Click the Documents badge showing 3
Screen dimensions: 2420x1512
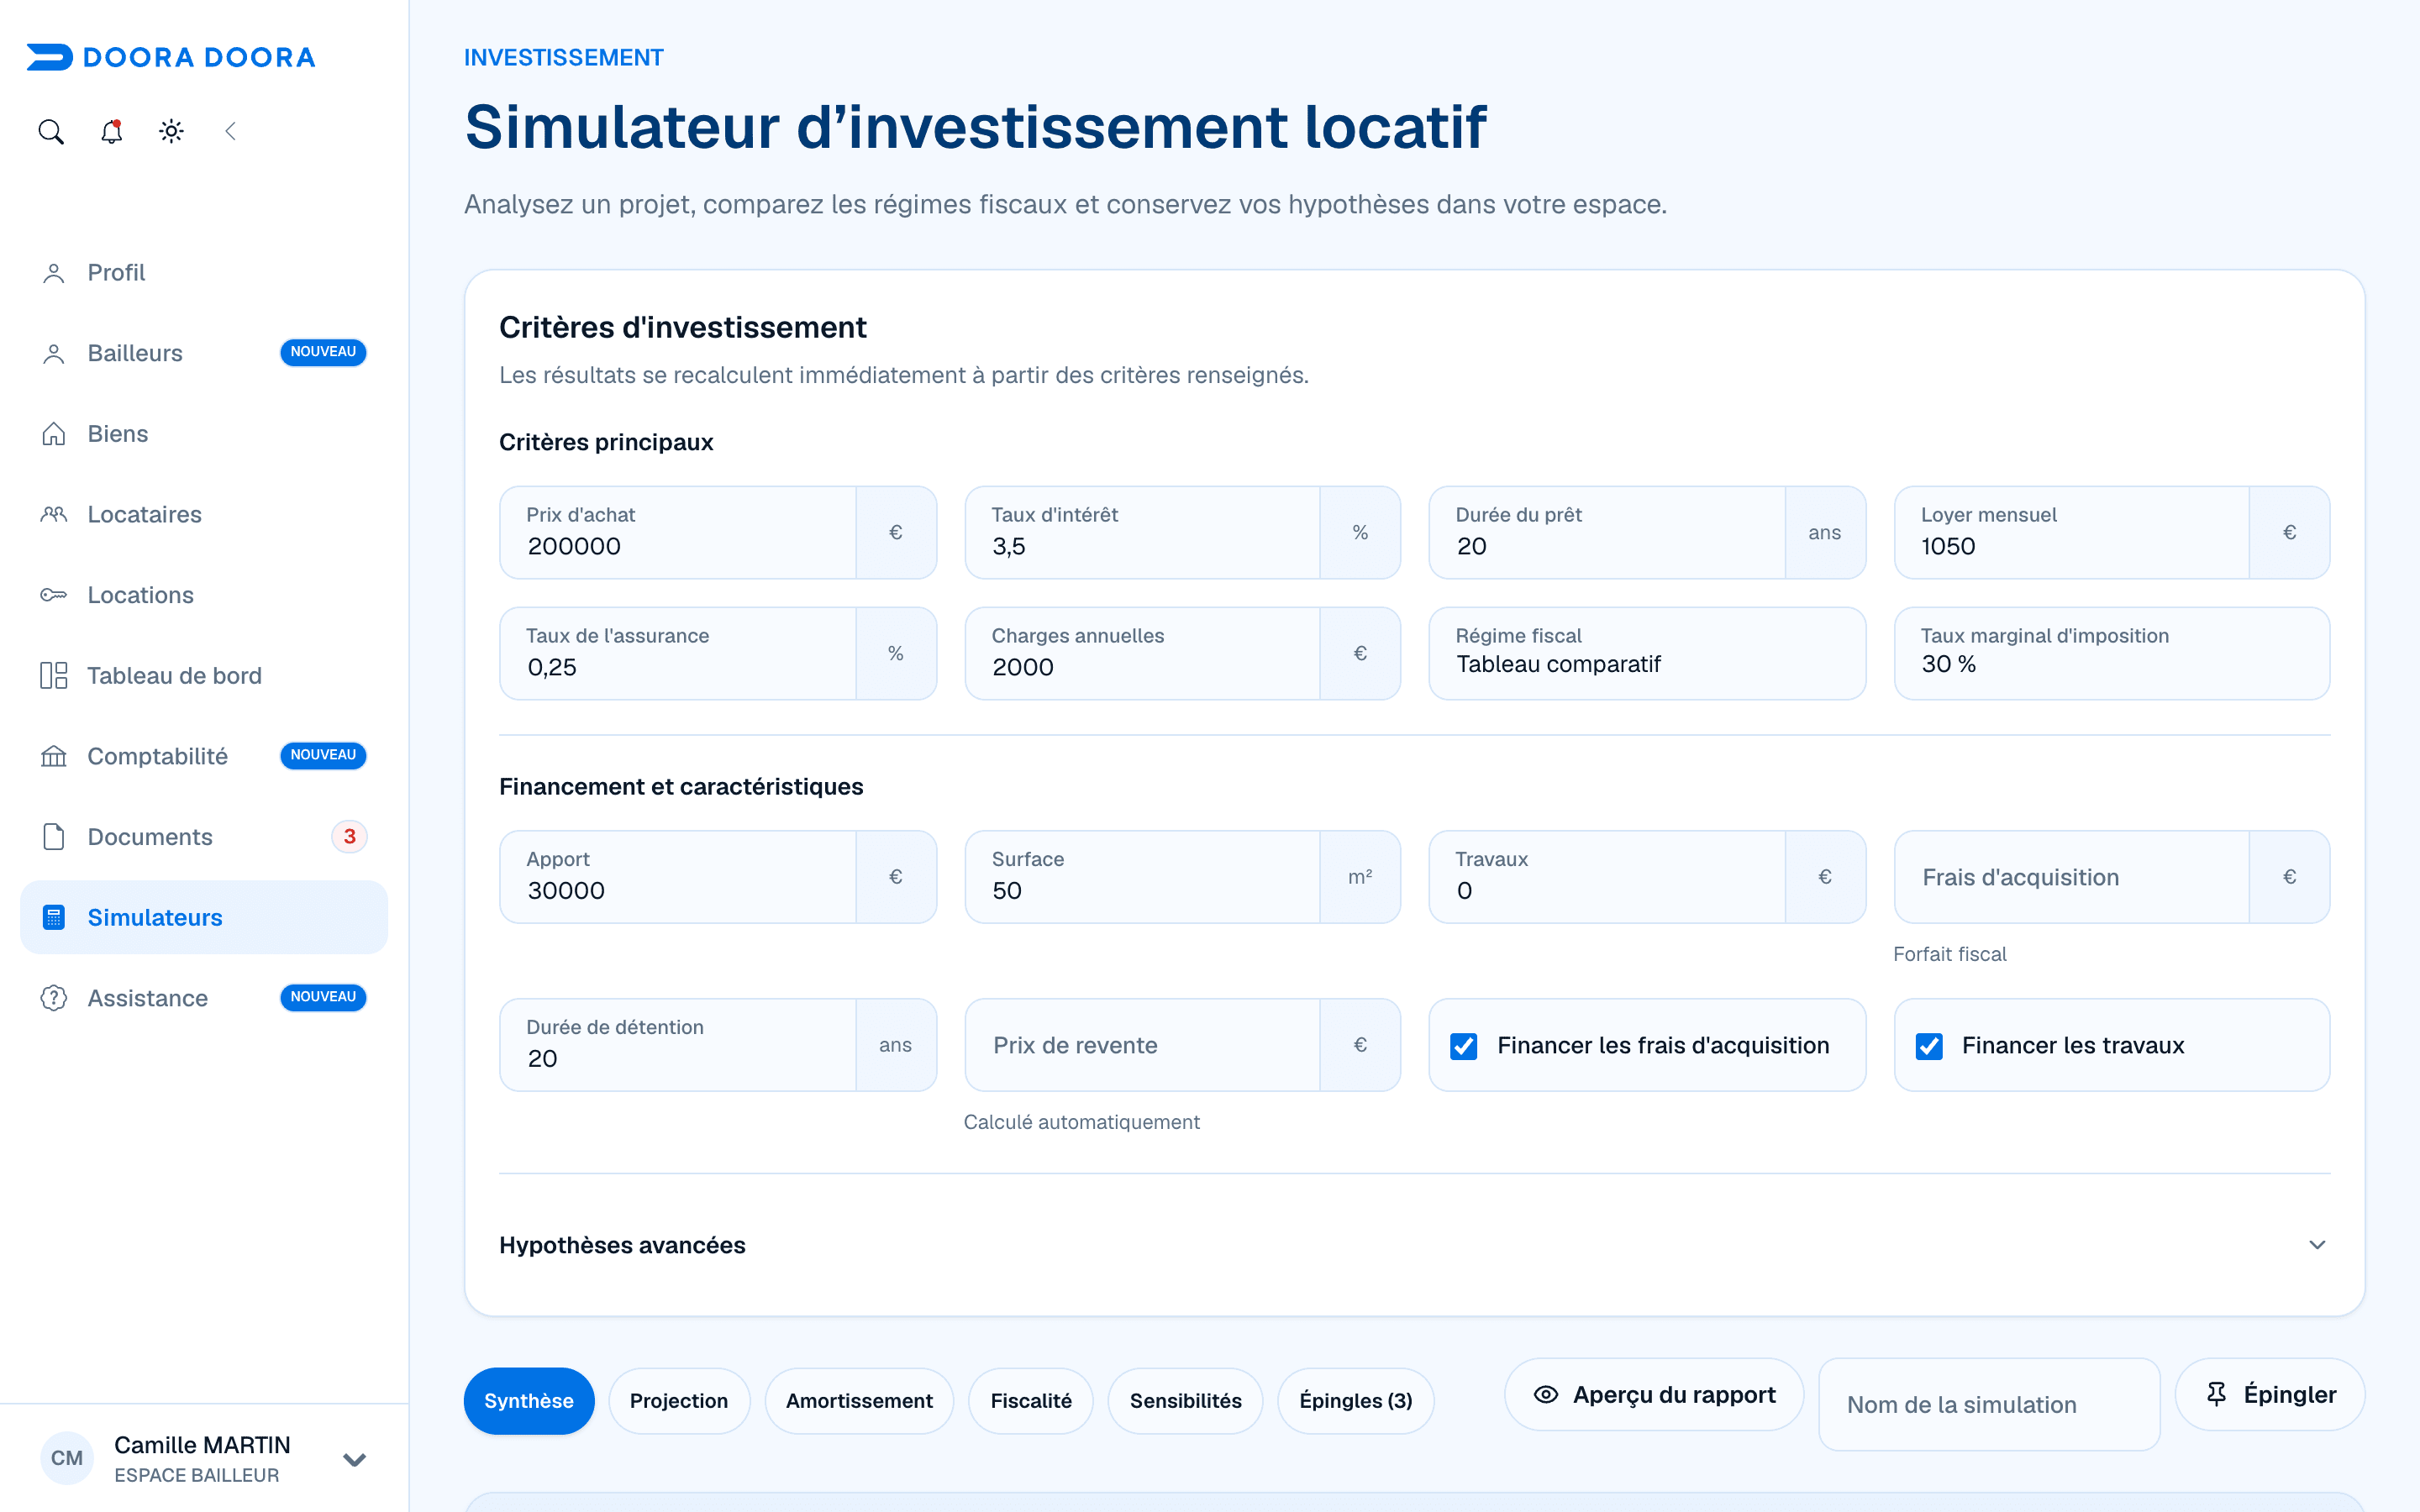coord(350,837)
